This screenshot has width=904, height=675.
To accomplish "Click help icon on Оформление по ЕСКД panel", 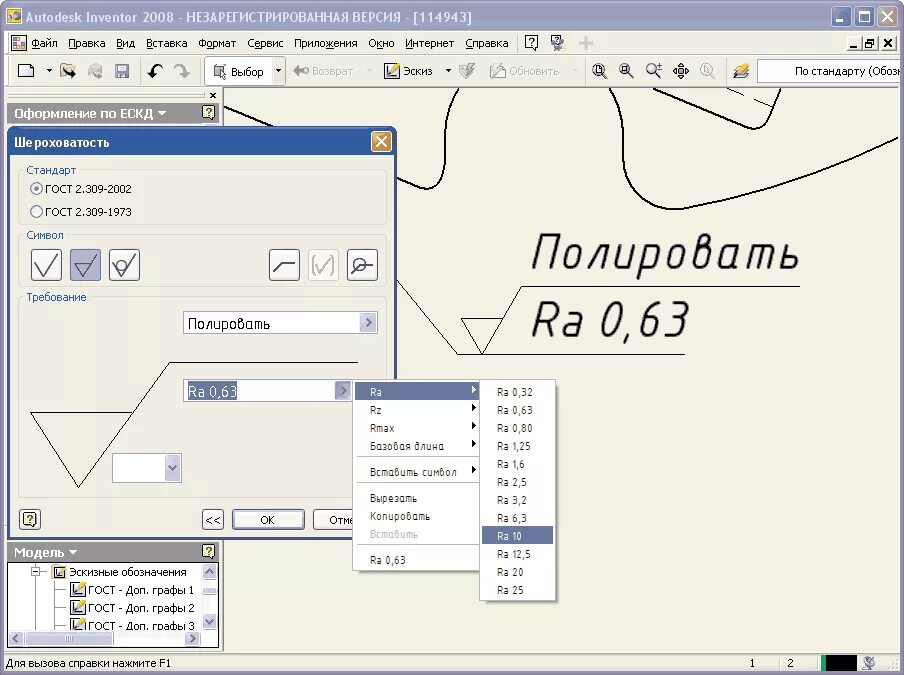I will 209,112.
